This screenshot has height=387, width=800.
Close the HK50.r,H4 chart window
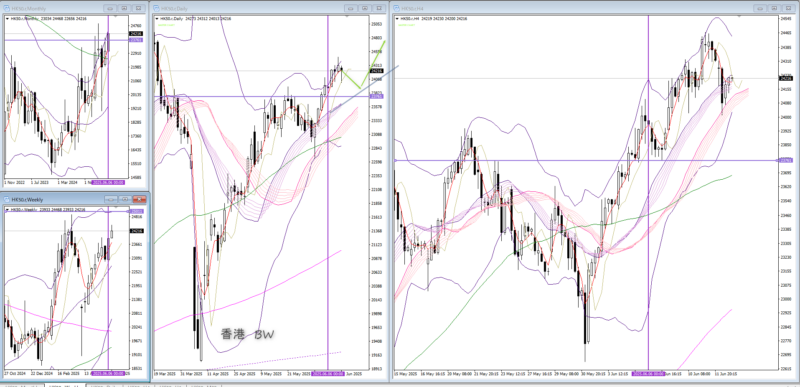tap(788, 8)
